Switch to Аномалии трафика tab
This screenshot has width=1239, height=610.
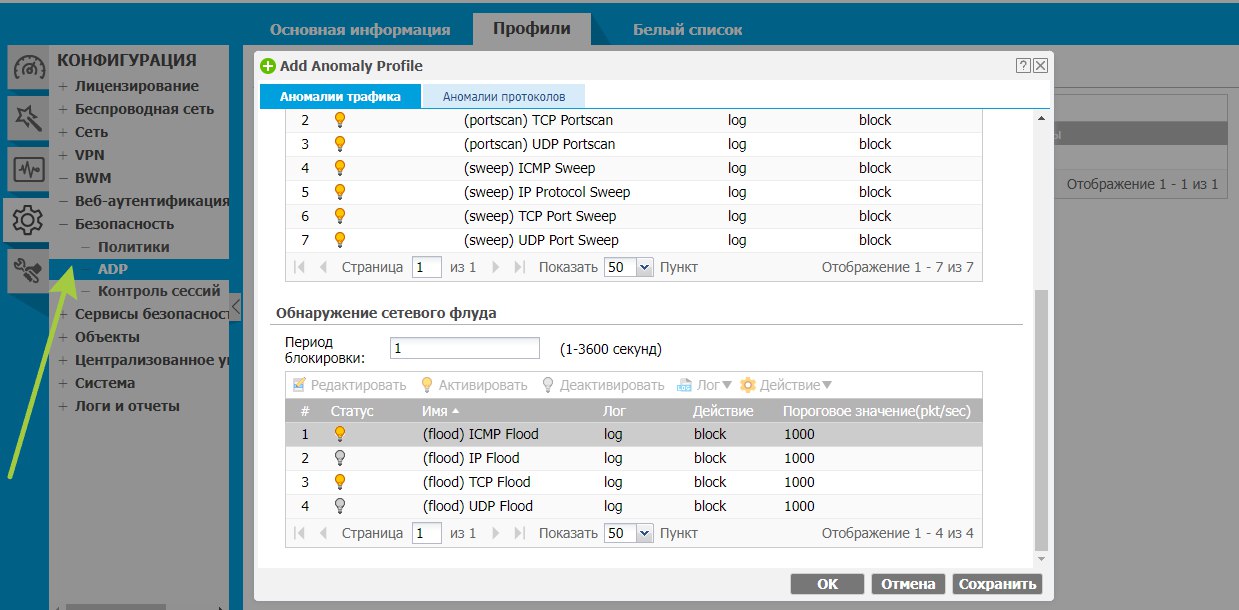coord(340,97)
